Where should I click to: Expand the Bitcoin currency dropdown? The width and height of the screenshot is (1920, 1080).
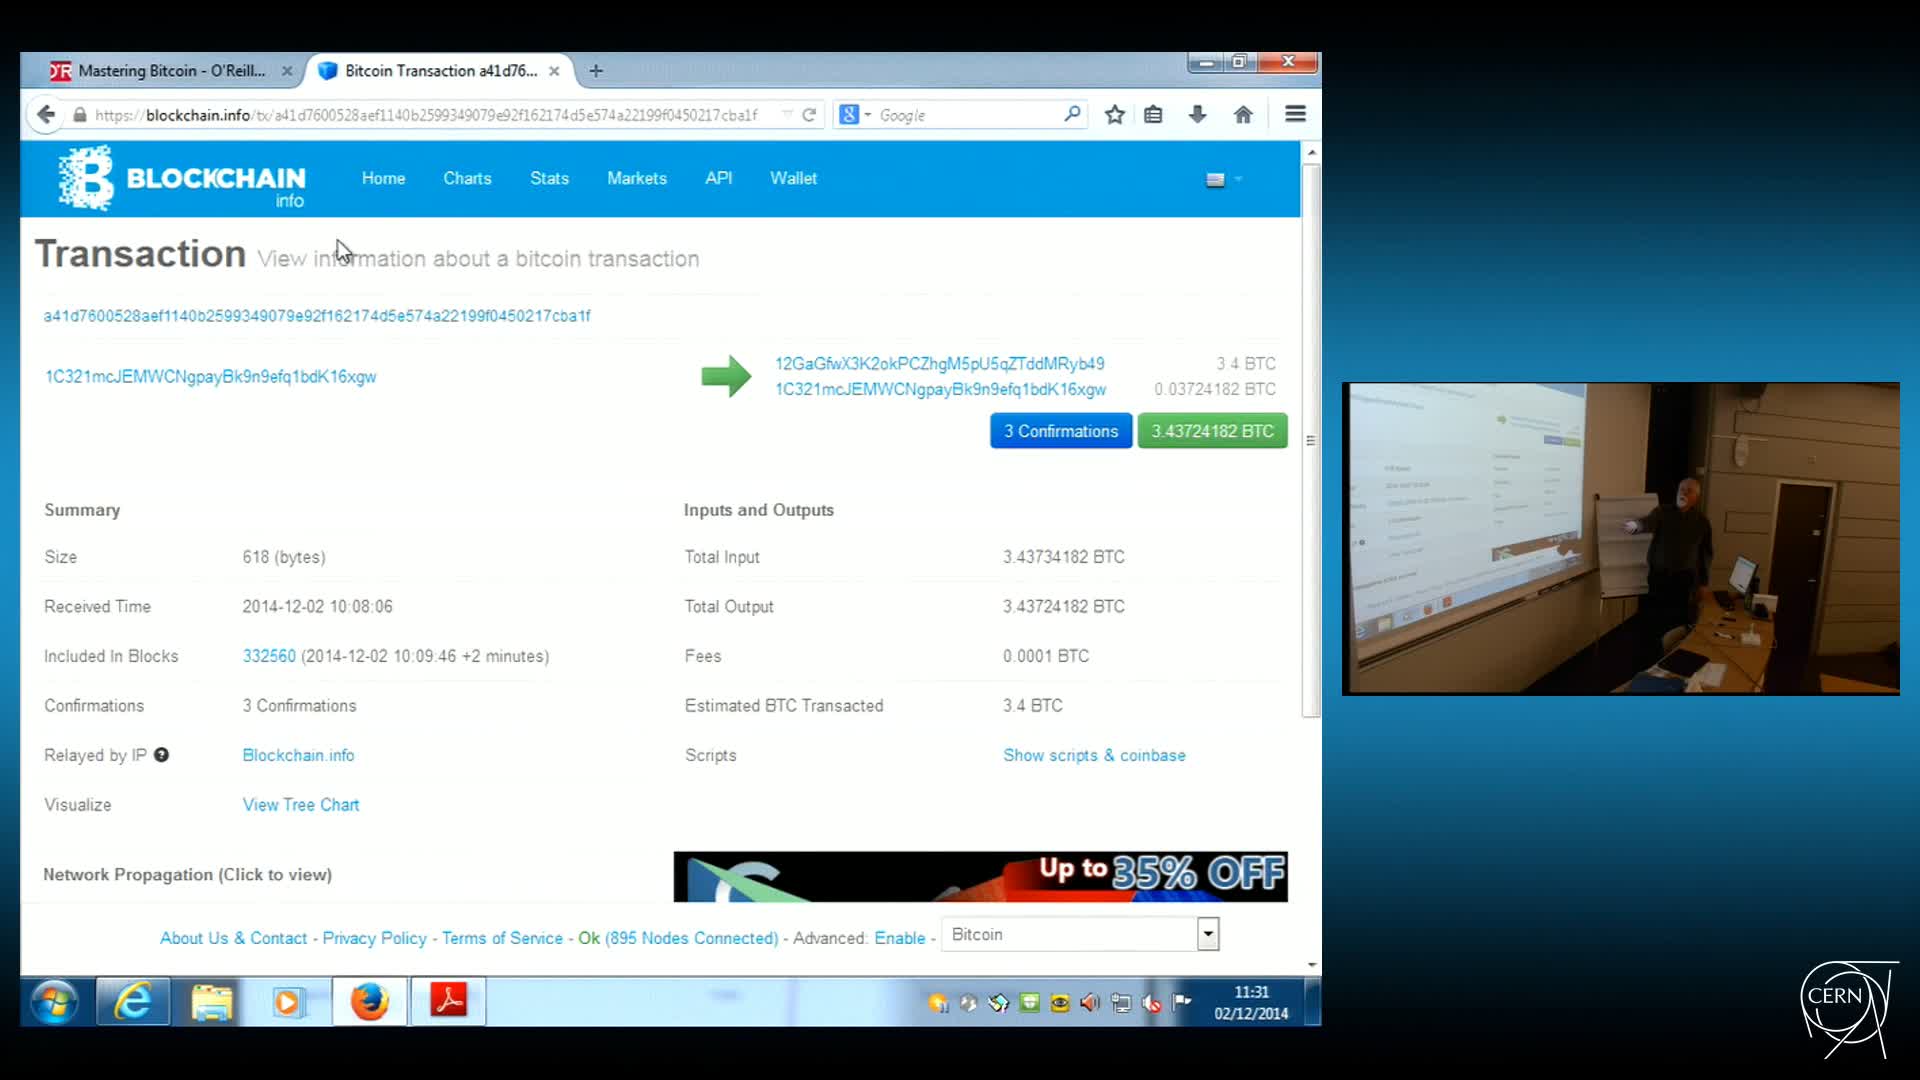click(x=1208, y=934)
